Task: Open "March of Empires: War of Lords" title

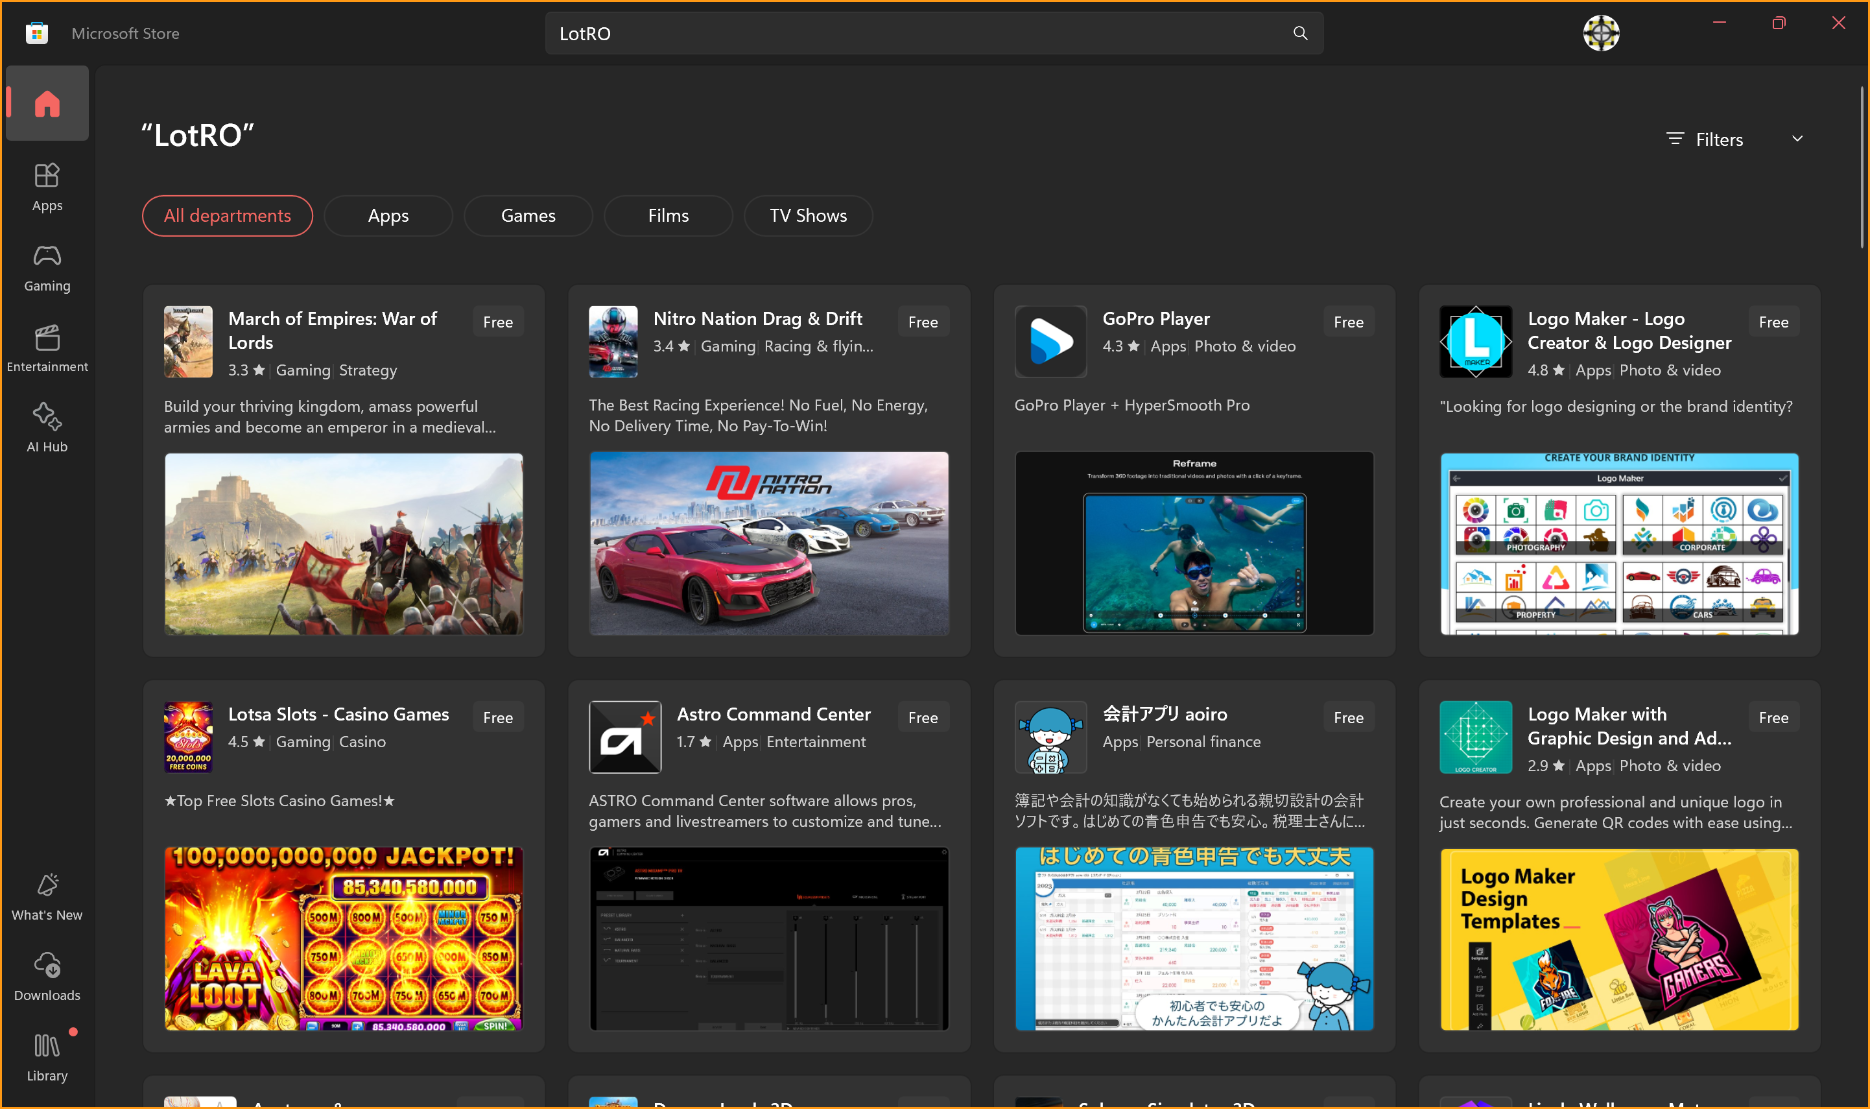Action: [332, 331]
